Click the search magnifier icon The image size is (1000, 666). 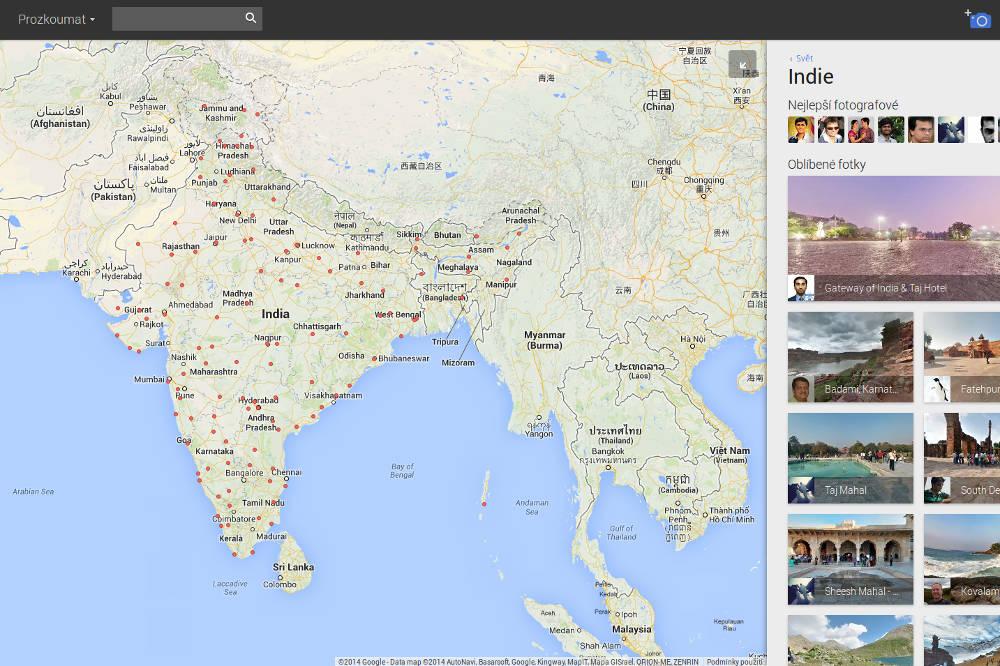251,18
